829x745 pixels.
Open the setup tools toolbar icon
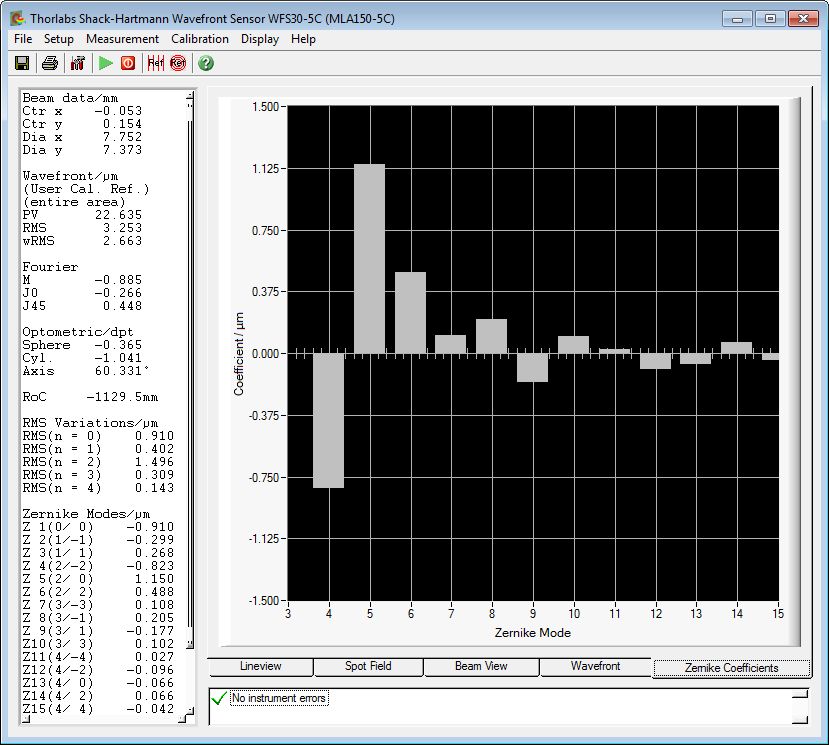pos(77,63)
